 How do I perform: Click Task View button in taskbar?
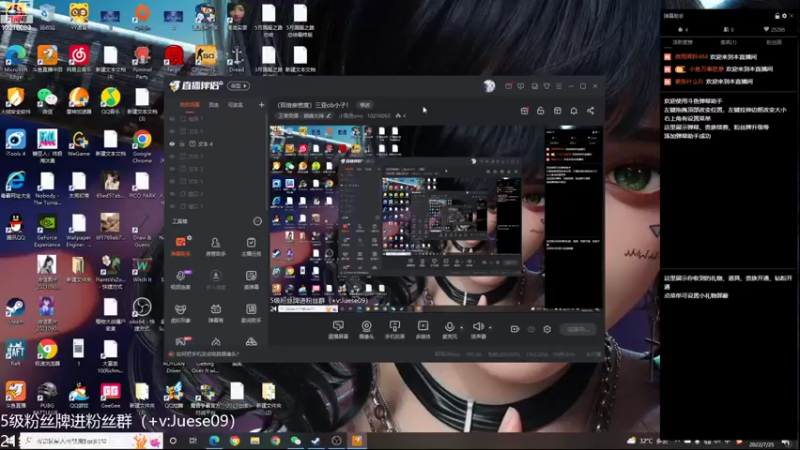click(x=193, y=440)
